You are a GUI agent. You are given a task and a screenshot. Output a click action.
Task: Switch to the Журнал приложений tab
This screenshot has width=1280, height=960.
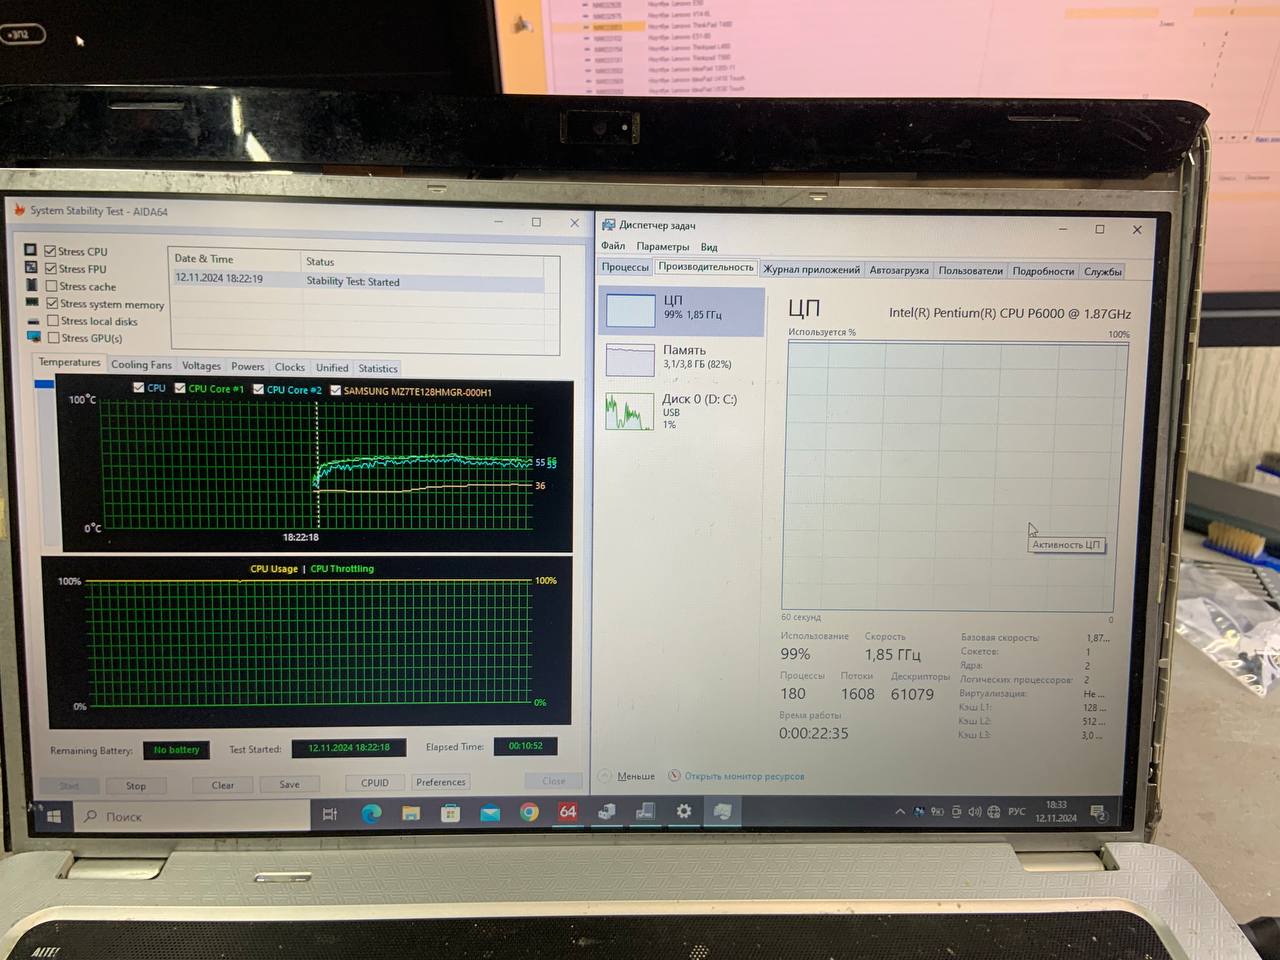(811, 269)
